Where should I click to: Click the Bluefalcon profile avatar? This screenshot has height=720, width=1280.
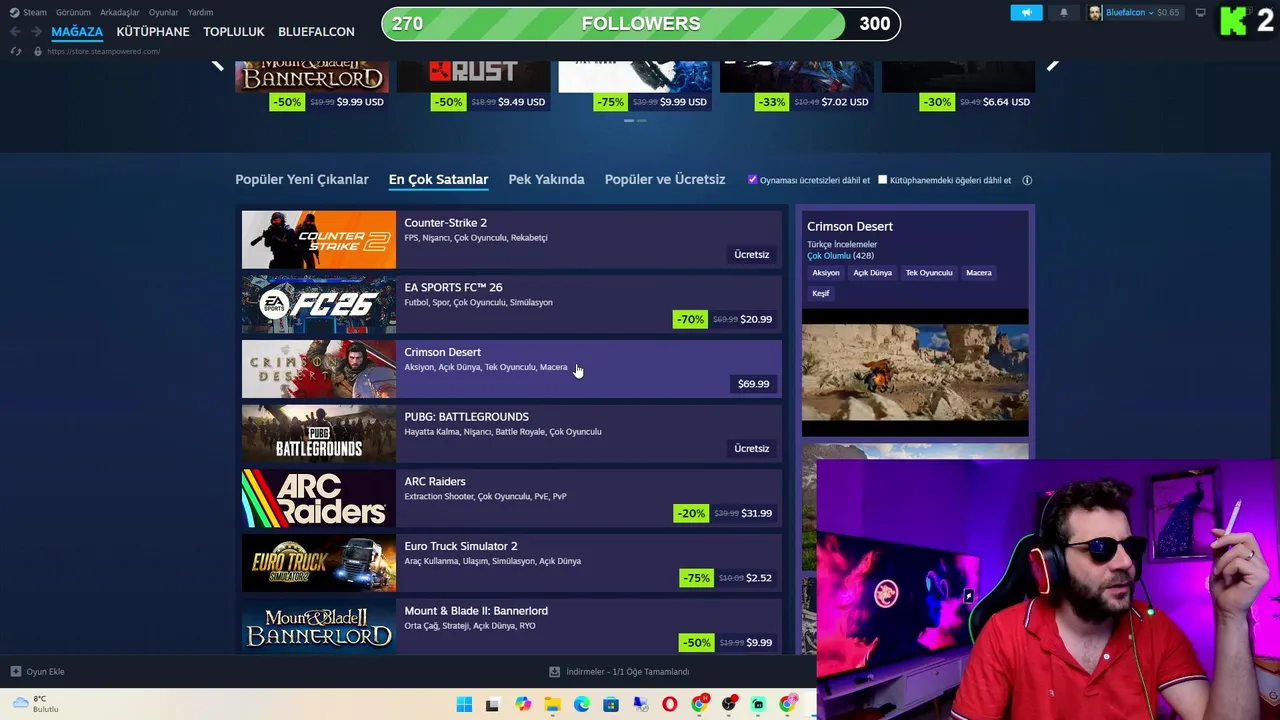[1095, 12]
